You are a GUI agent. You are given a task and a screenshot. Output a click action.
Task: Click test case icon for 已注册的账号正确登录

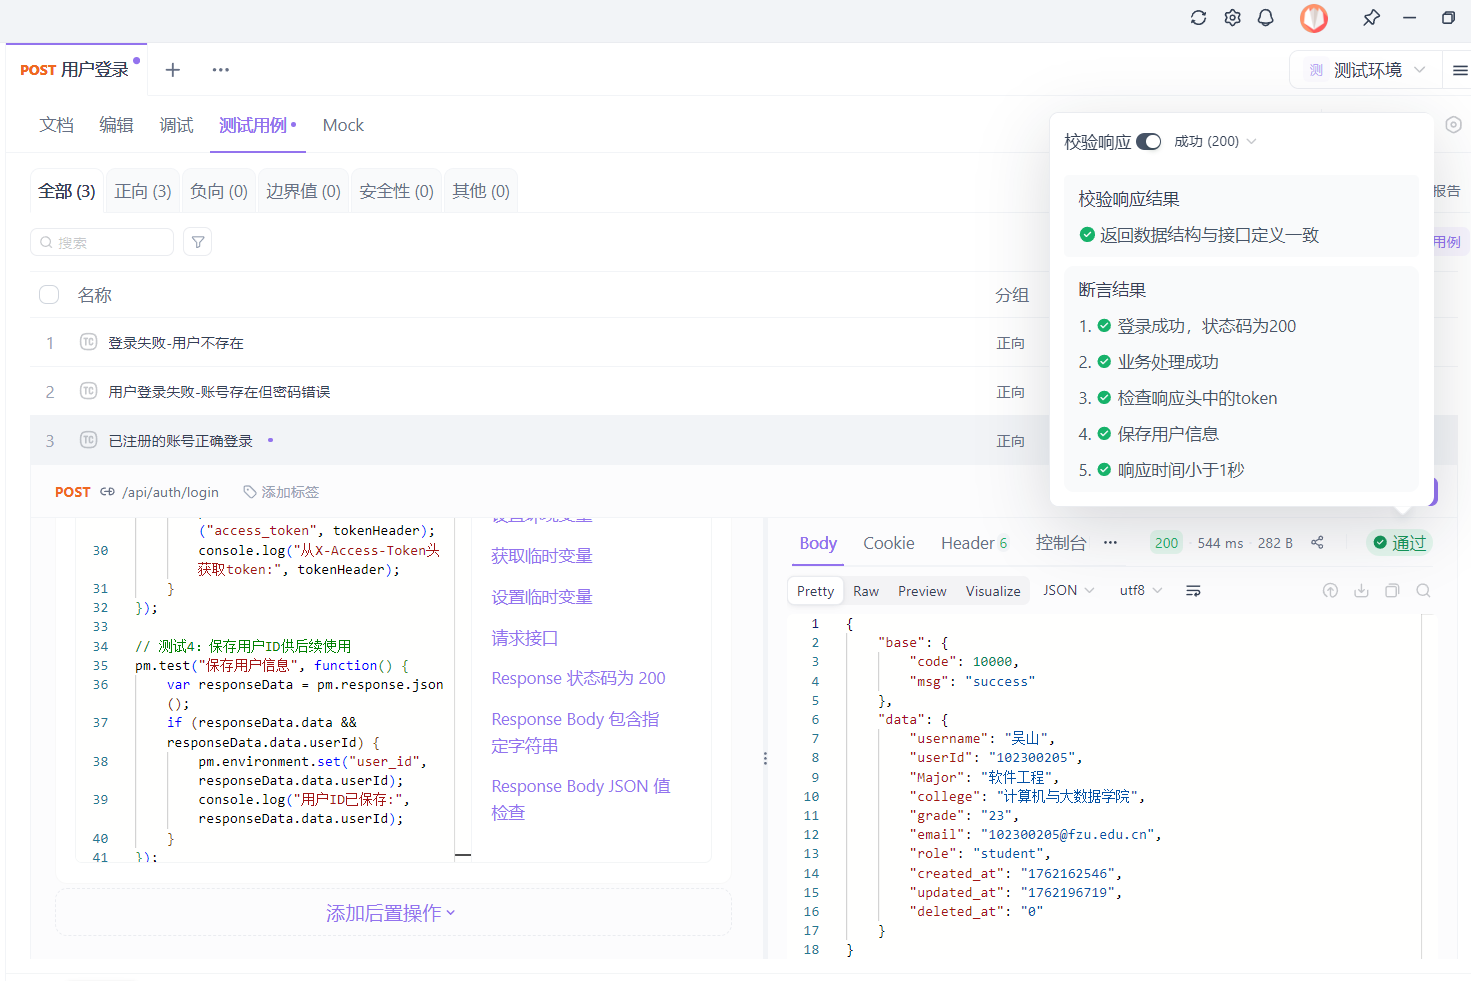pos(88,440)
